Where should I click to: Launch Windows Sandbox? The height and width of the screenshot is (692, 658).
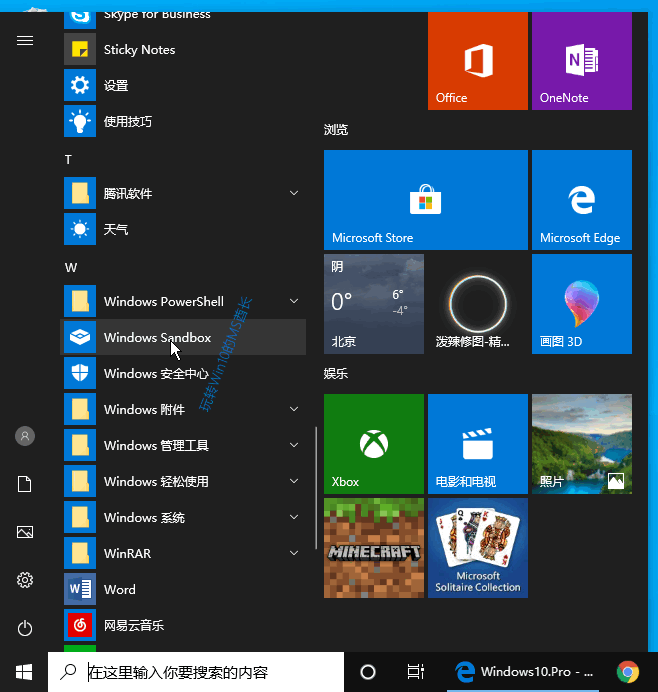(183, 337)
